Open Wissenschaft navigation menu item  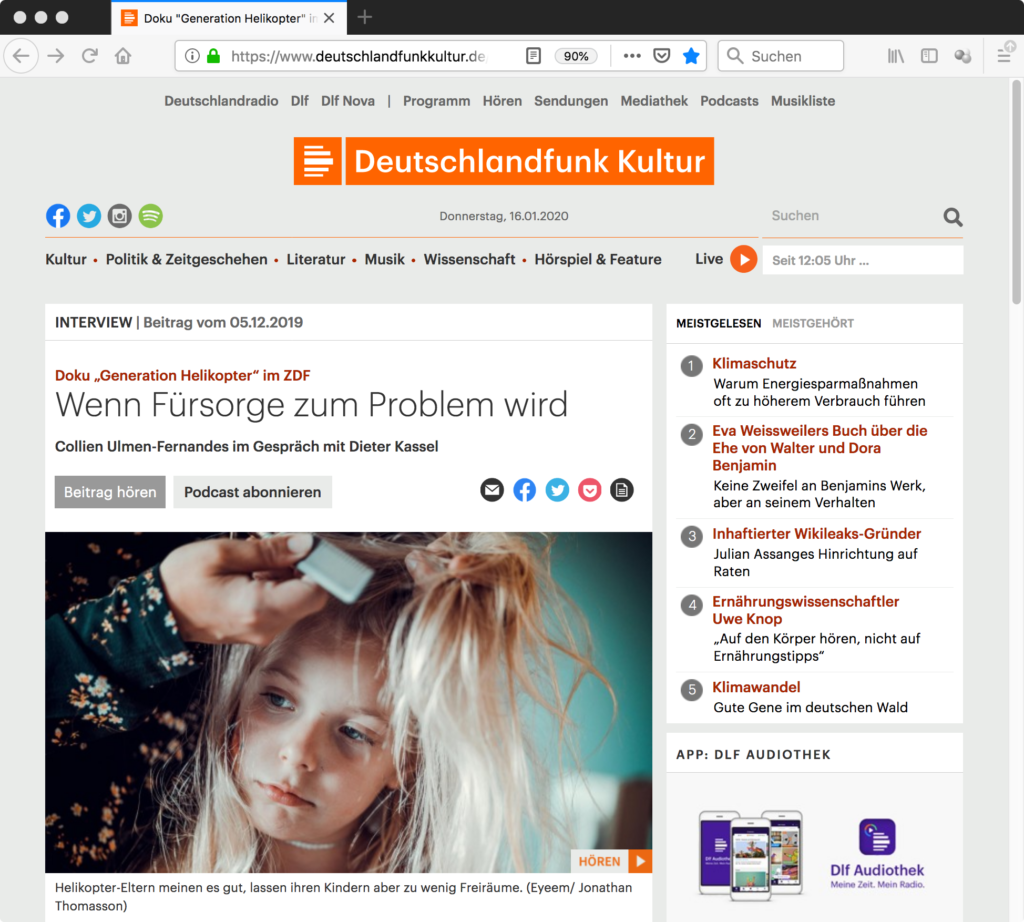point(469,259)
